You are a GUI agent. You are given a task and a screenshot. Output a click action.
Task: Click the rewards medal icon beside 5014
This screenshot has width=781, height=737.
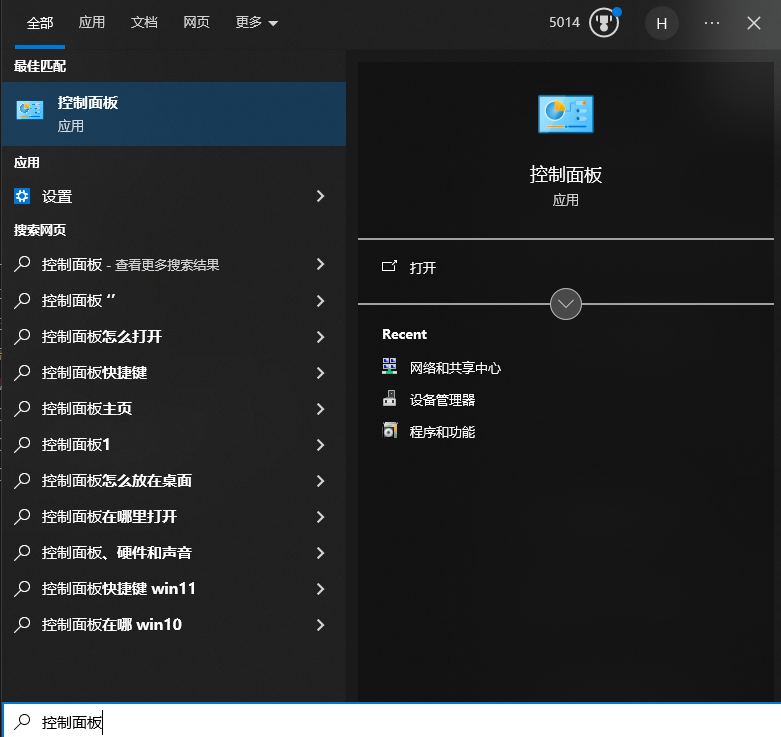[x=604, y=22]
